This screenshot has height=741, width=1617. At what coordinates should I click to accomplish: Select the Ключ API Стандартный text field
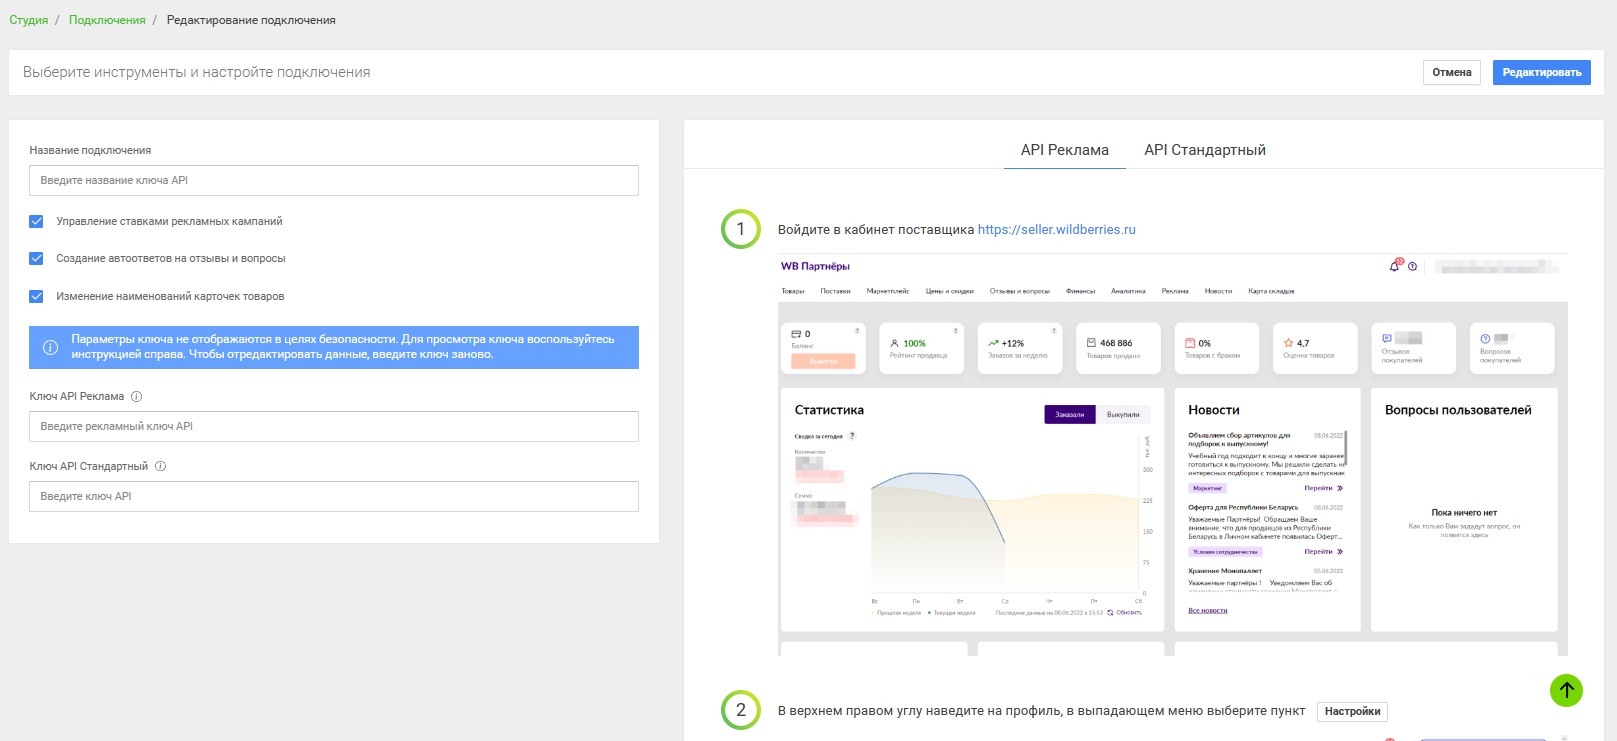(333, 497)
